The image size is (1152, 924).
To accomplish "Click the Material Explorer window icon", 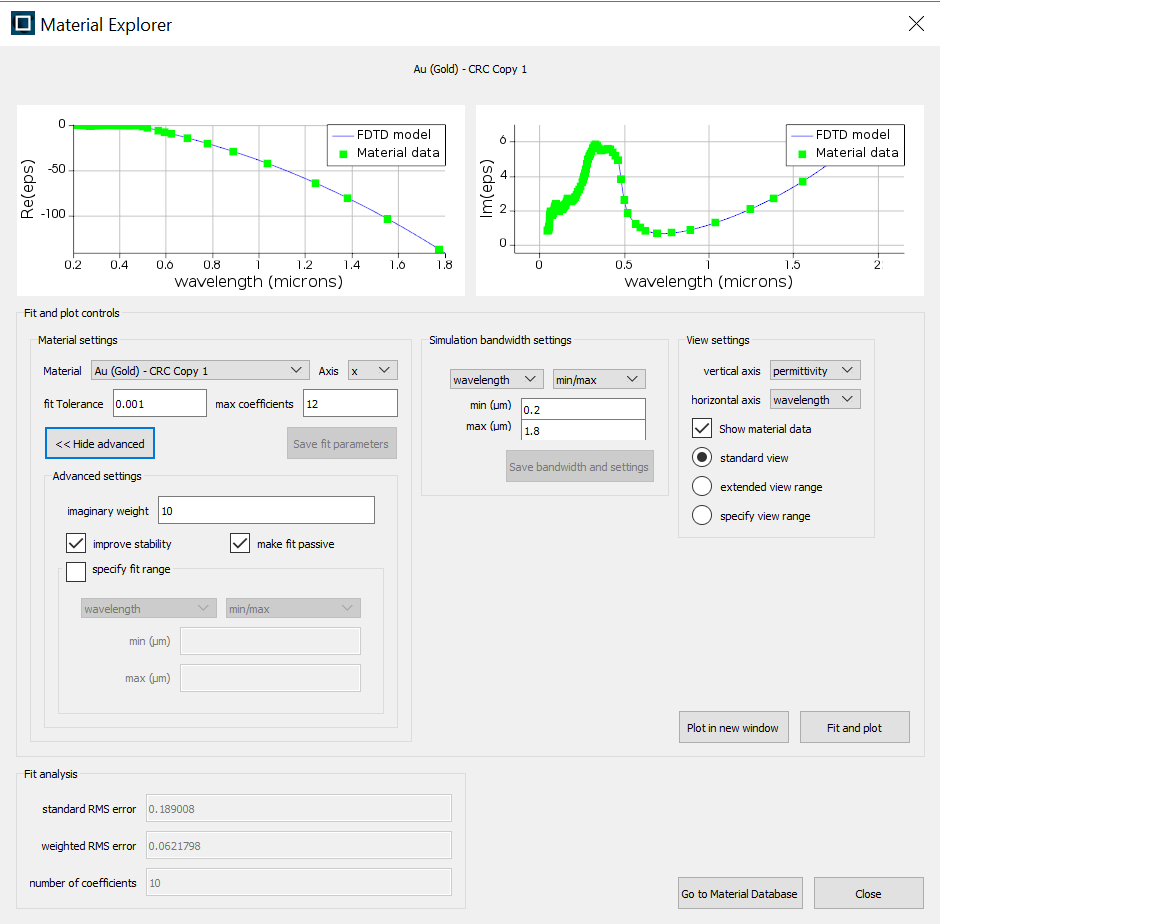I will tap(22, 24).
